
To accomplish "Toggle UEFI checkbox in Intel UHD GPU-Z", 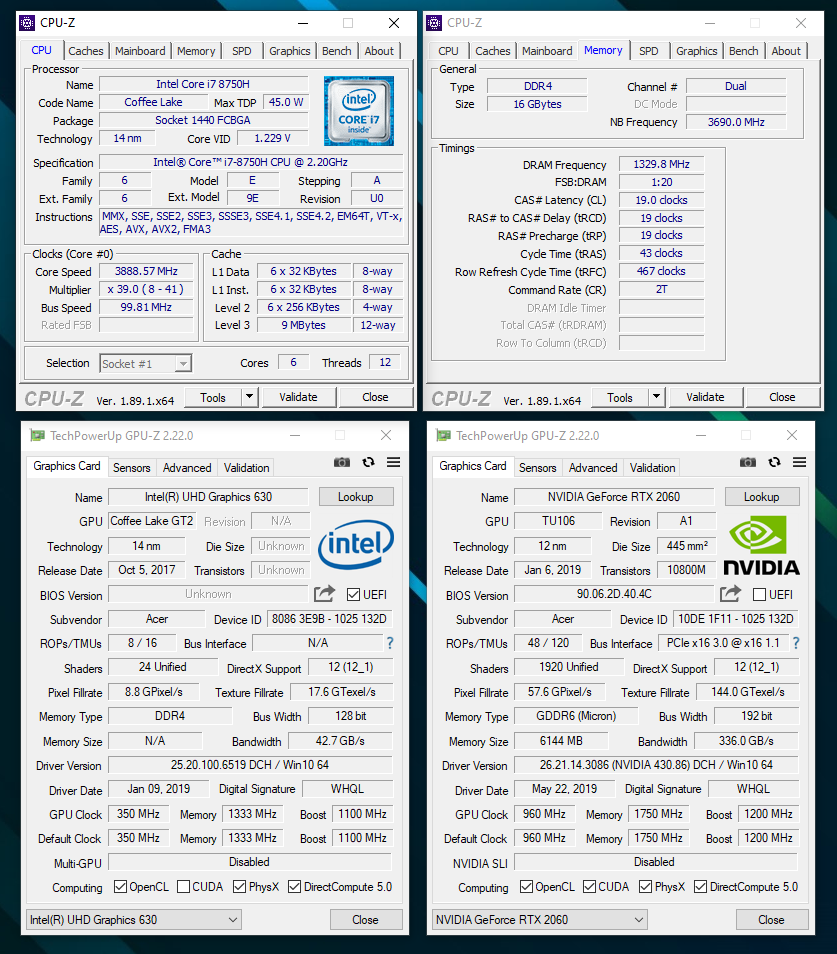I will [353, 594].
